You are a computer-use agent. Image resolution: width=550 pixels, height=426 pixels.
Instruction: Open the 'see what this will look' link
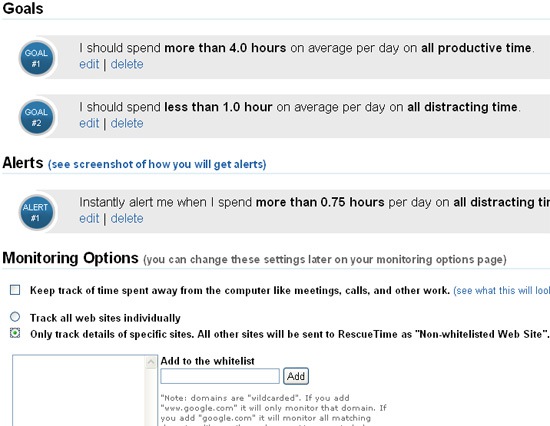[x=502, y=291]
